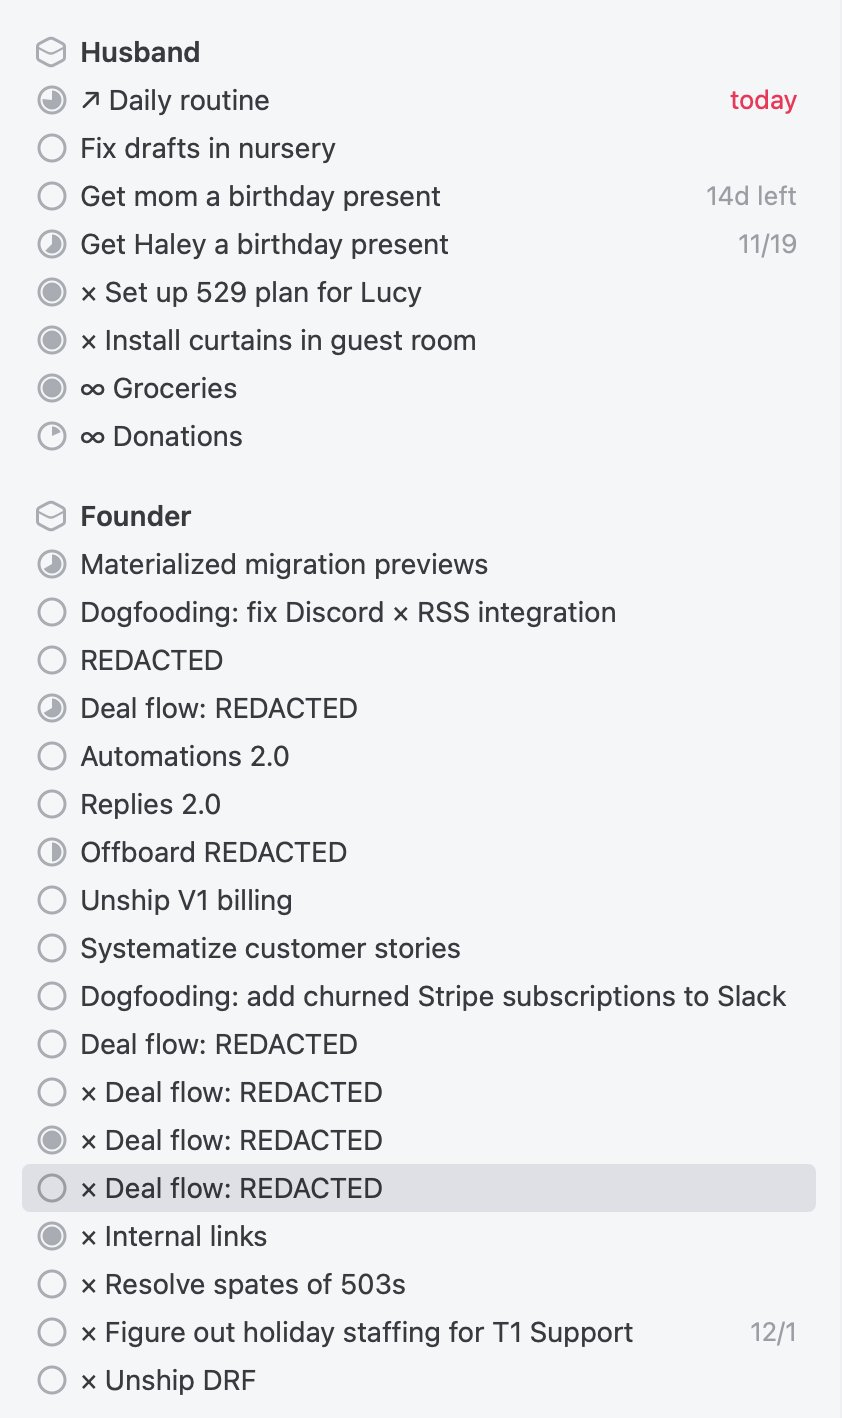Open Systematize customer stories
The height and width of the screenshot is (1418, 842).
[270, 948]
